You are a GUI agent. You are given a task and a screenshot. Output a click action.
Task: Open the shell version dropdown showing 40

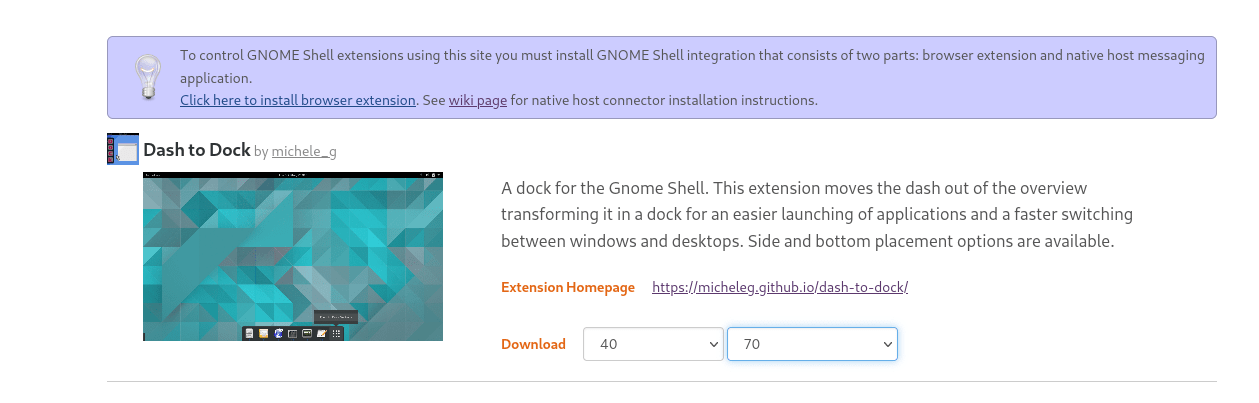click(653, 344)
